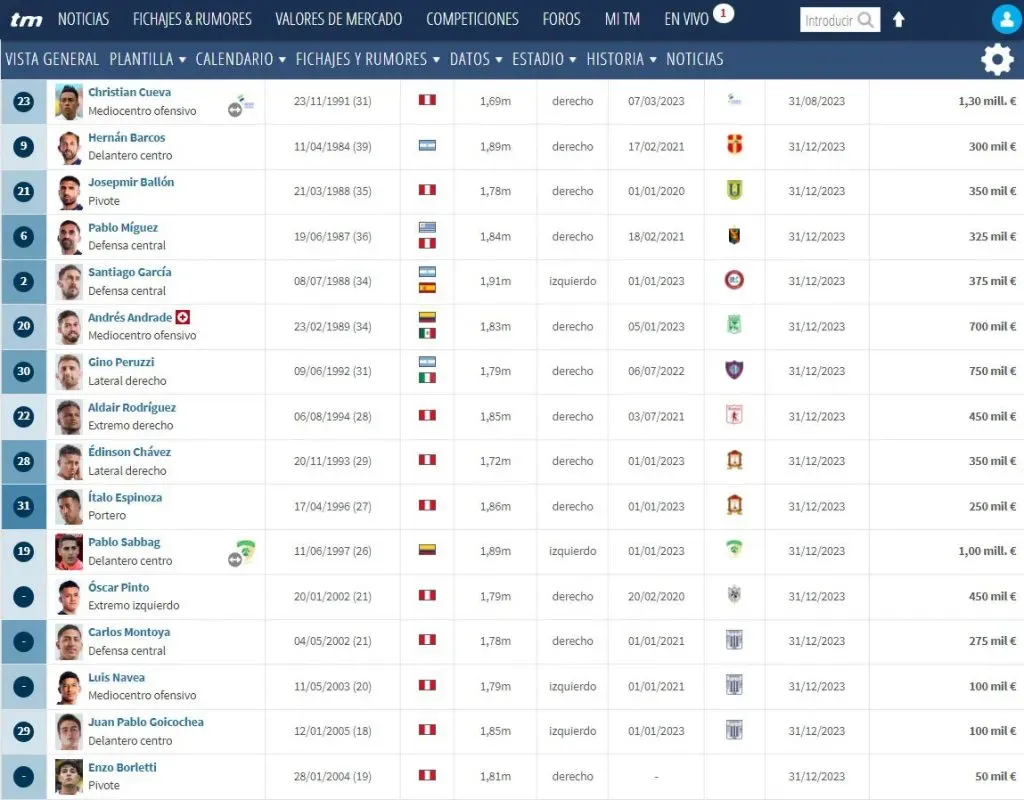This screenshot has width=1024, height=800.
Task: Open Juan Pablo Goicochea's profile link
Action: pyautogui.click(x=145, y=722)
